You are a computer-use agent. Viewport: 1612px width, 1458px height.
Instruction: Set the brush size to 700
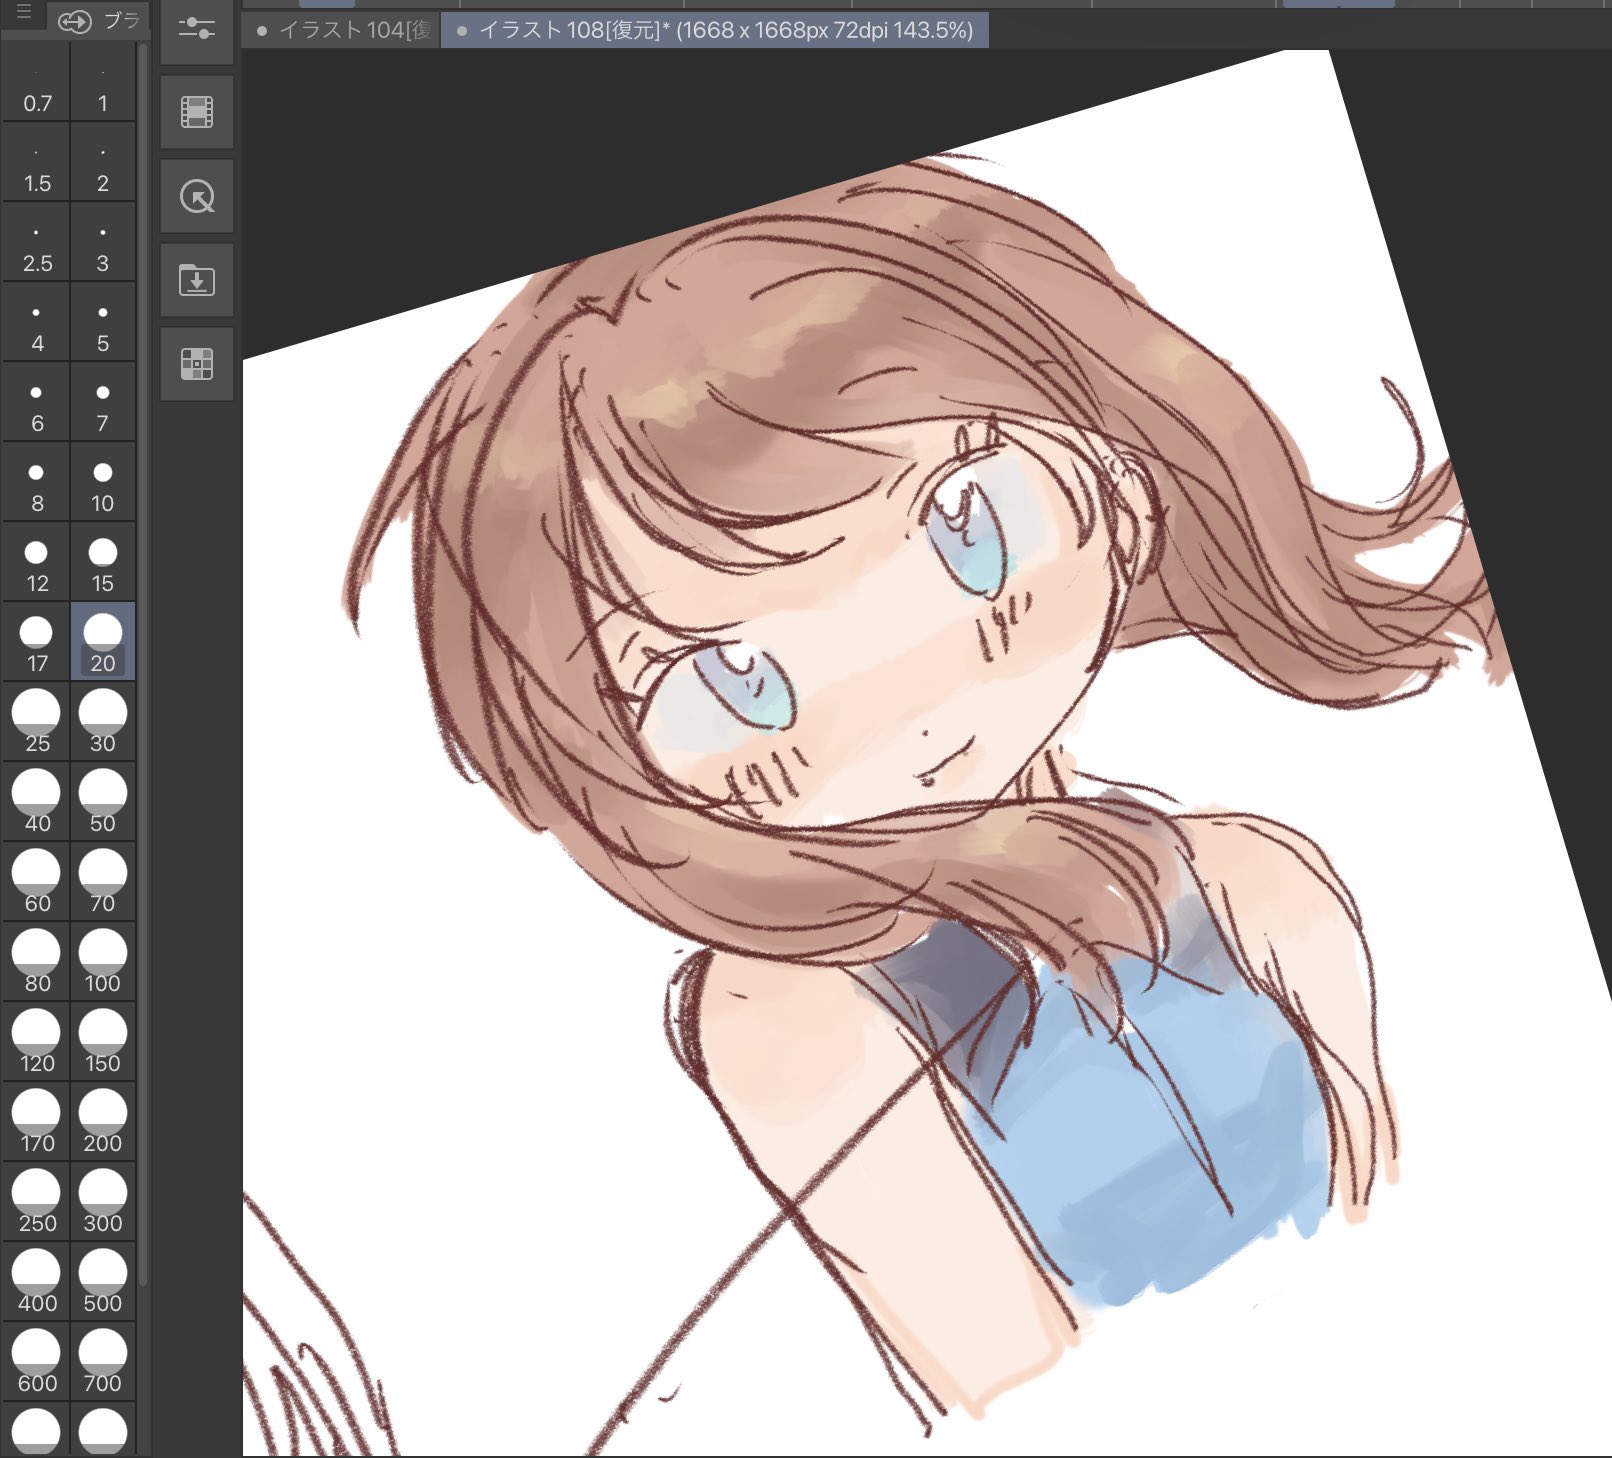coord(102,1362)
